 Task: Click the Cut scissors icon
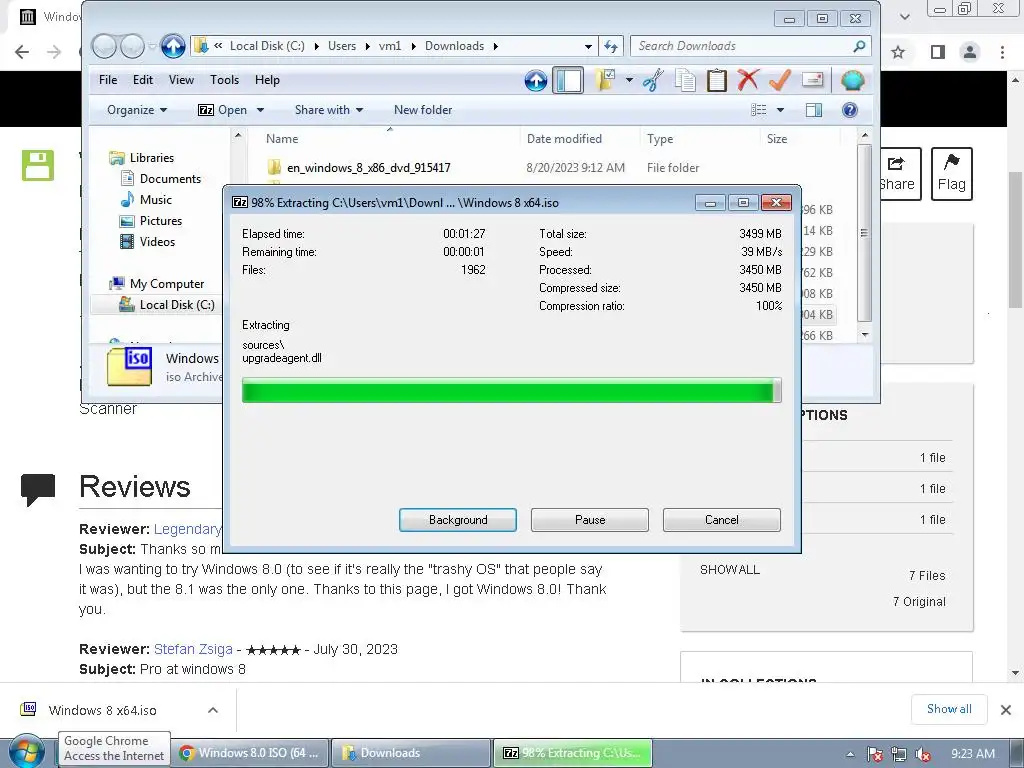(x=653, y=80)
